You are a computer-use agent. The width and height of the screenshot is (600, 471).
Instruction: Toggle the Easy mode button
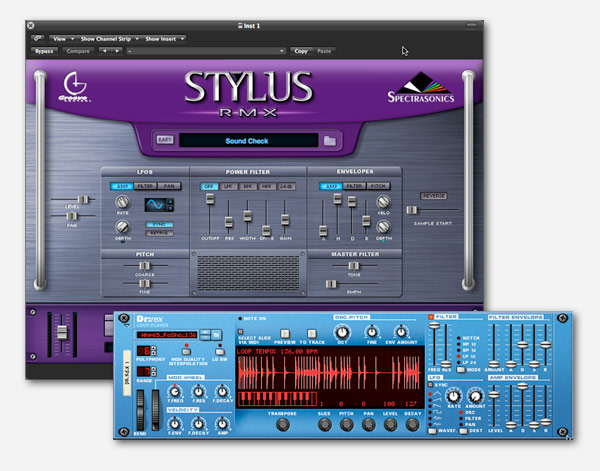(165, 140)
